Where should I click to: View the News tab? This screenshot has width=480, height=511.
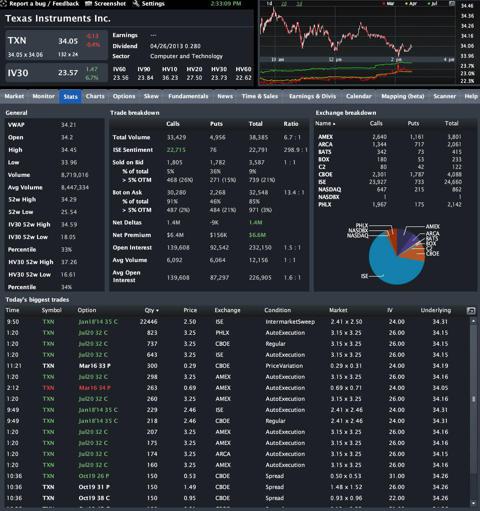tap(225, 96)
